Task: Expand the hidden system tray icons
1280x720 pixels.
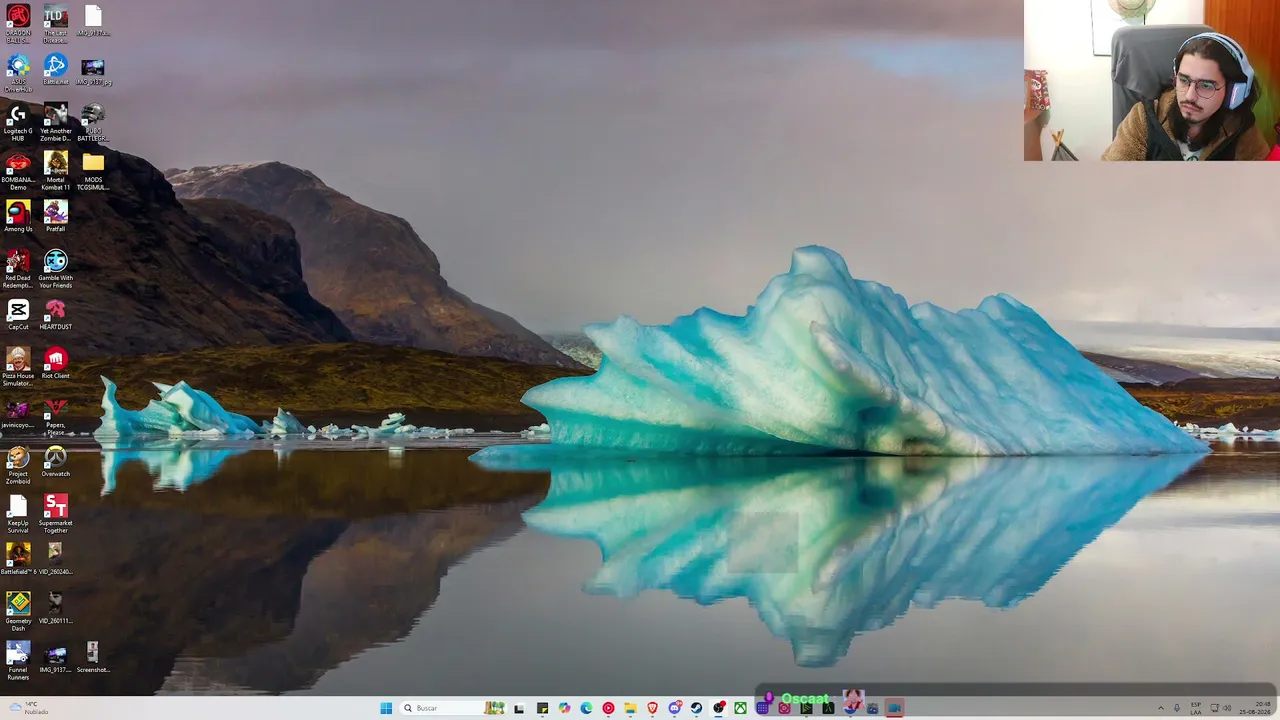Action: point(1161,708)
